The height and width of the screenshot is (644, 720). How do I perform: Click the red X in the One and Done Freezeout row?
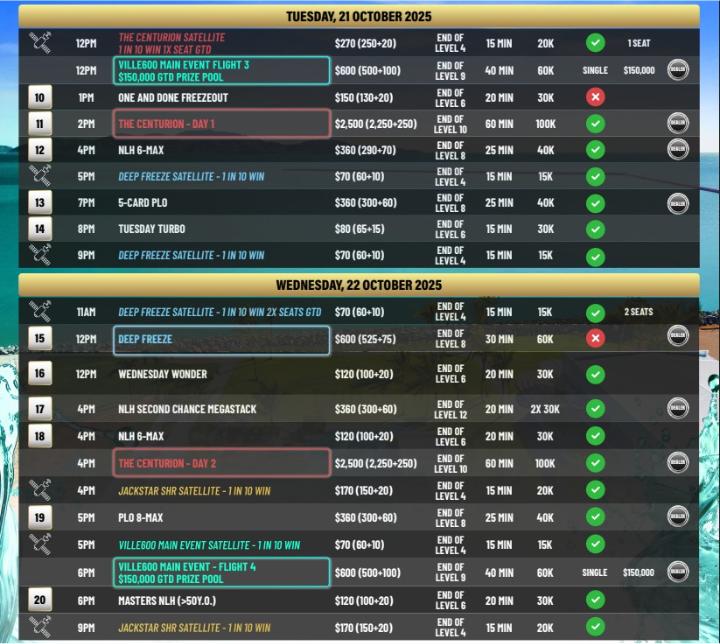(595, 98)
